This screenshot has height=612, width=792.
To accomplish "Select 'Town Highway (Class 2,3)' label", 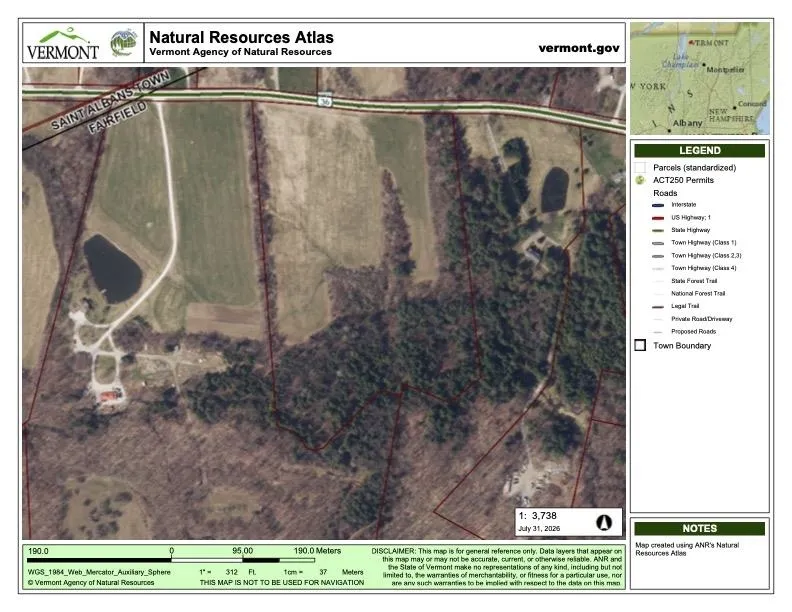I will pyautogui.click(x=706, y=256).
